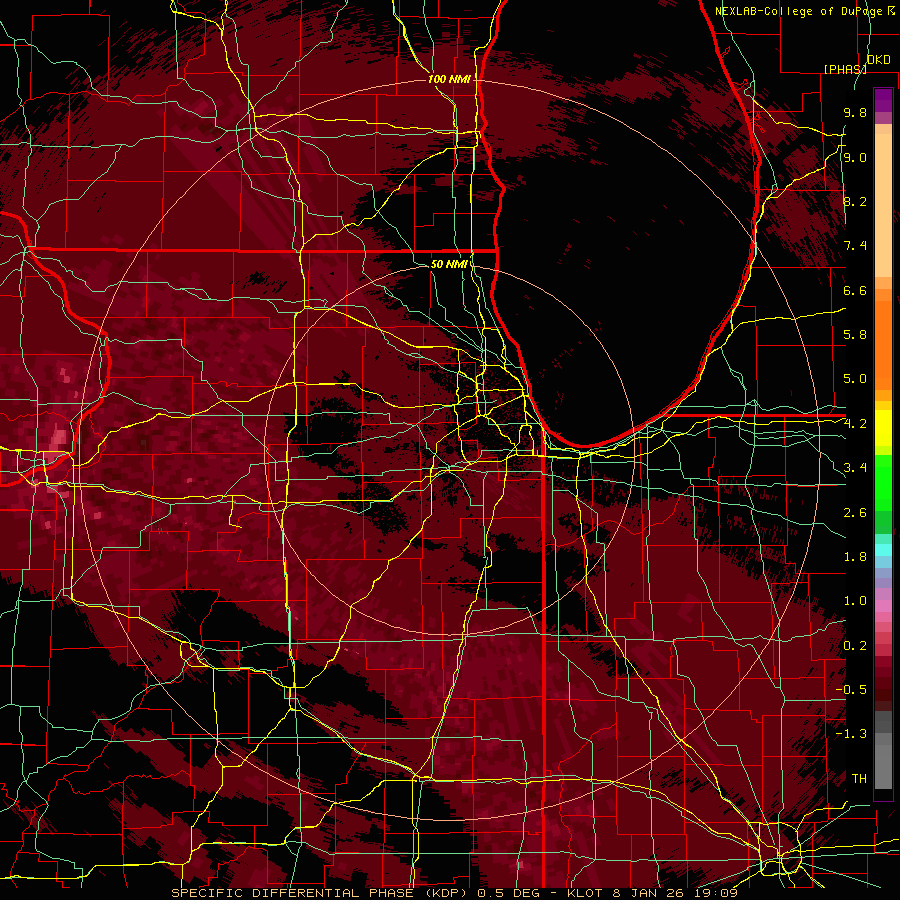This screenshot has width=900, height=900.
Task: Click the 5.0 legend value
Action: click(x=855, y=379)
